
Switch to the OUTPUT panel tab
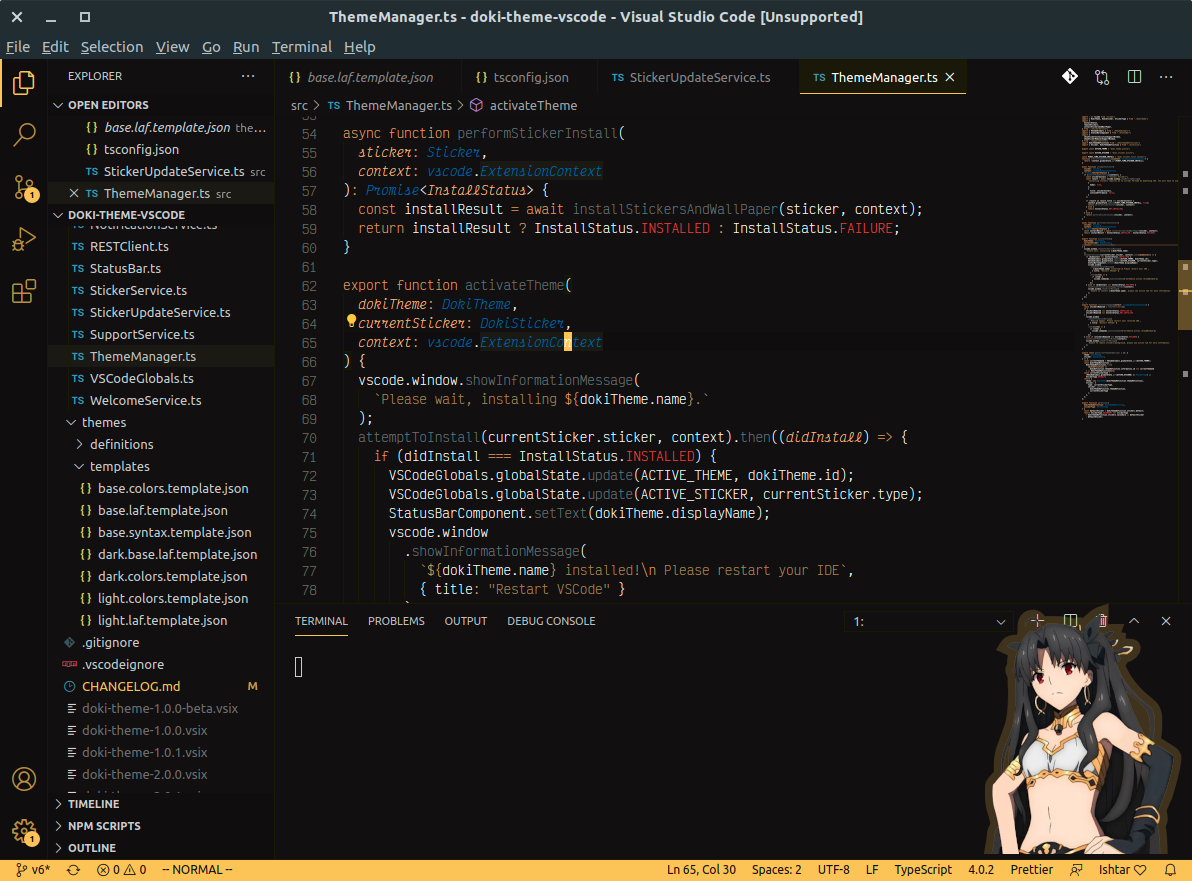[466, 621]
